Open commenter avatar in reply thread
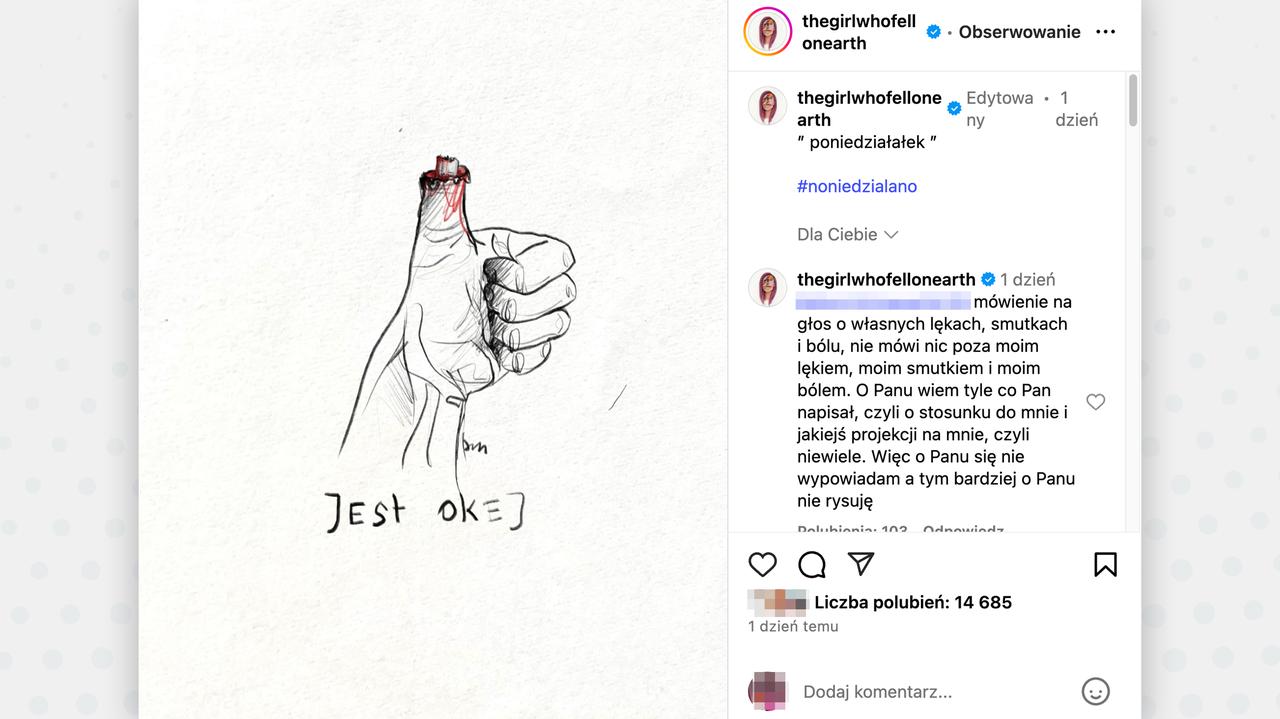Image resolution: width=1280 pixels, height=719 pixels. [768, 288]
